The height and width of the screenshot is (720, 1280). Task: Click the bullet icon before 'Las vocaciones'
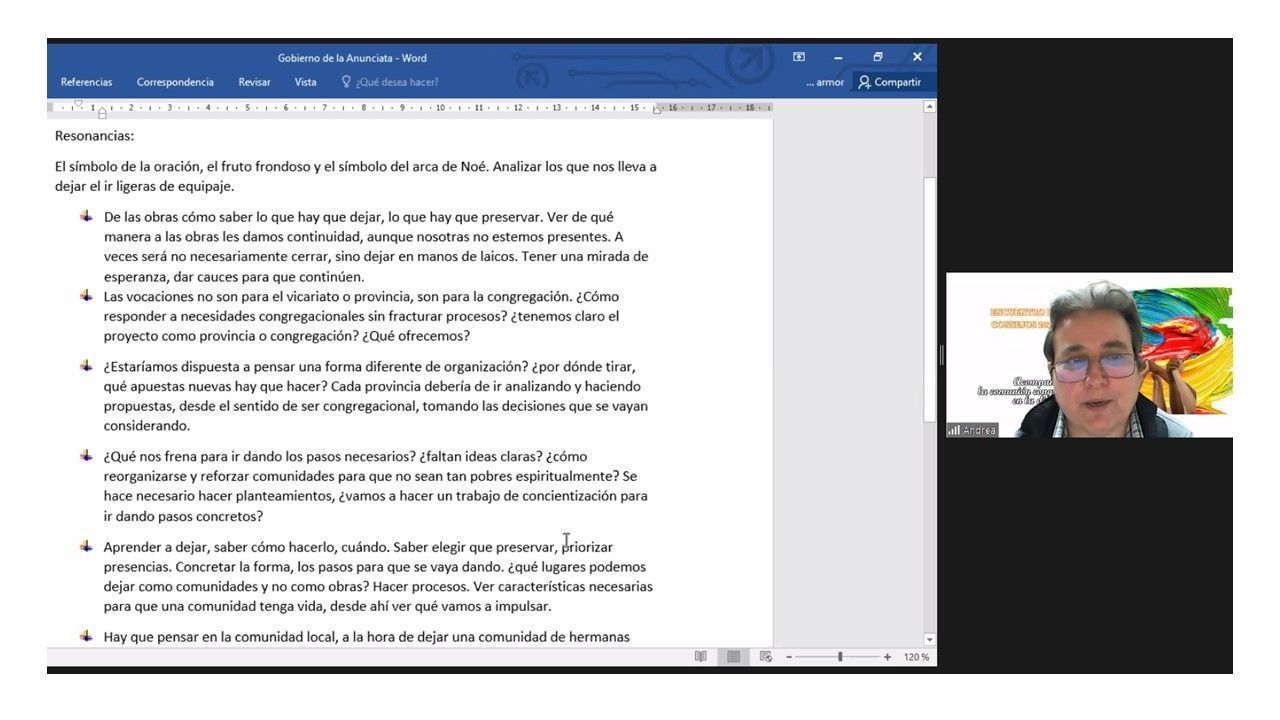[87, 296]
